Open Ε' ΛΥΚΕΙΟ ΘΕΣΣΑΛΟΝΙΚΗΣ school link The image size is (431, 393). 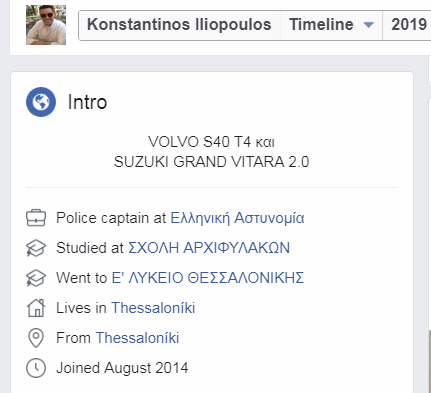pos(208,278)
